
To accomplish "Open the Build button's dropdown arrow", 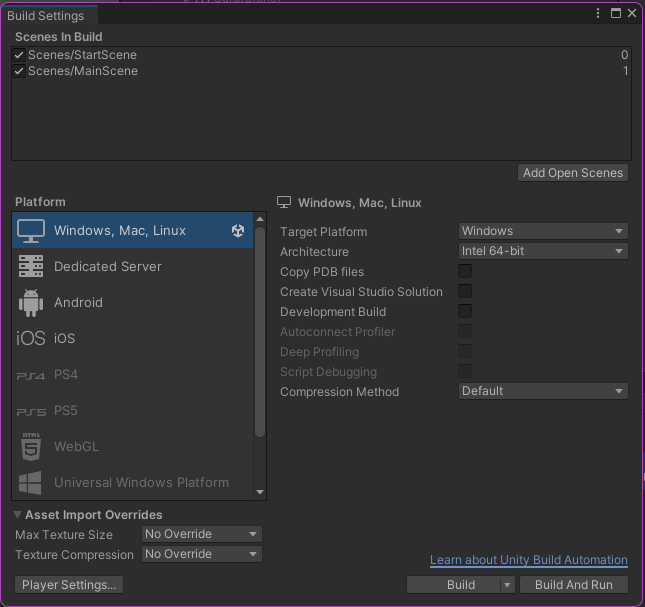I will point(507,585).
